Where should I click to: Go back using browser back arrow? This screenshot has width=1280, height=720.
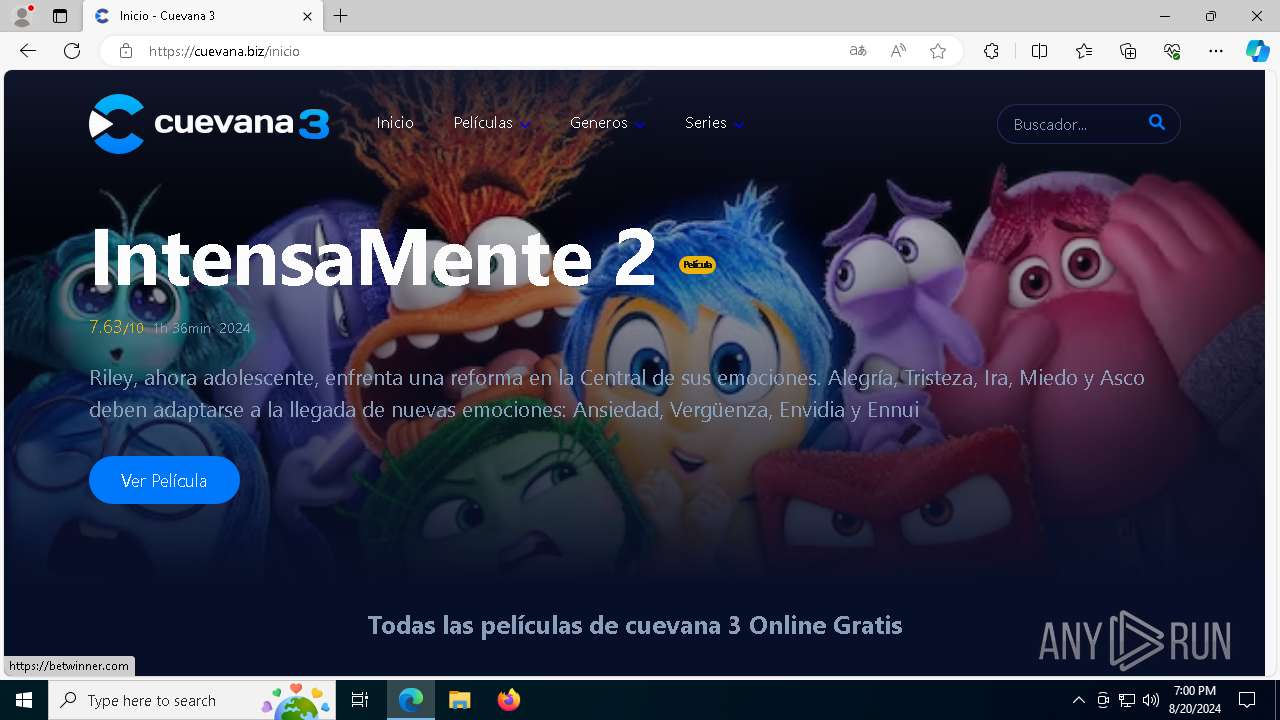pyautogui.click(x=28, y=51)
